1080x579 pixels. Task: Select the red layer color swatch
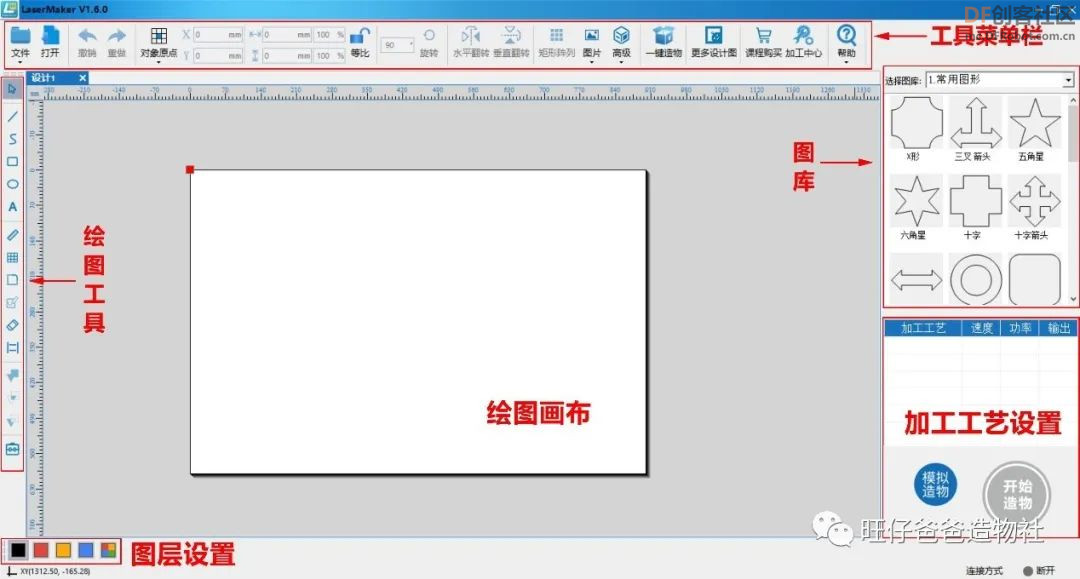[x=41, y=550]
